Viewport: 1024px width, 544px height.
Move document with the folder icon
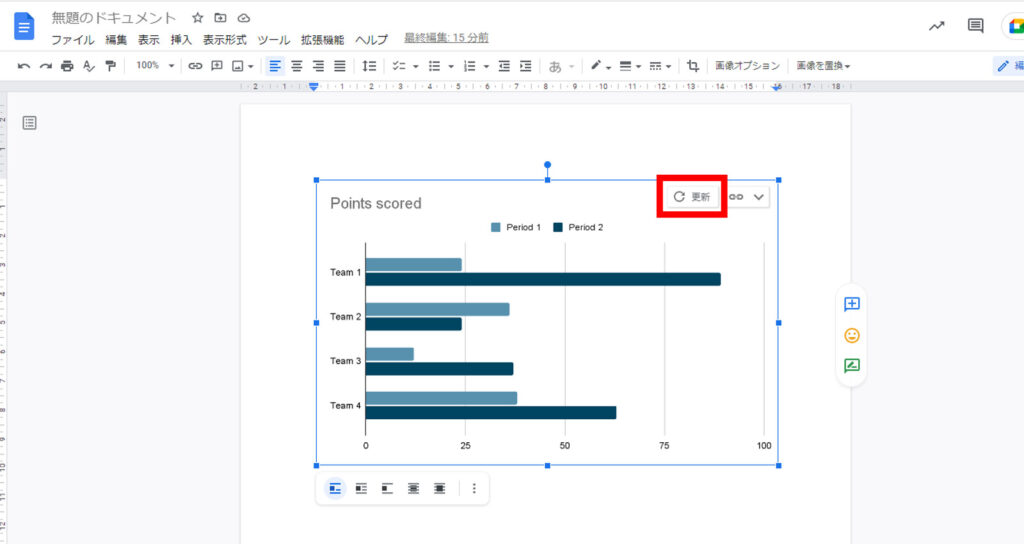click(x=221, y=18)
